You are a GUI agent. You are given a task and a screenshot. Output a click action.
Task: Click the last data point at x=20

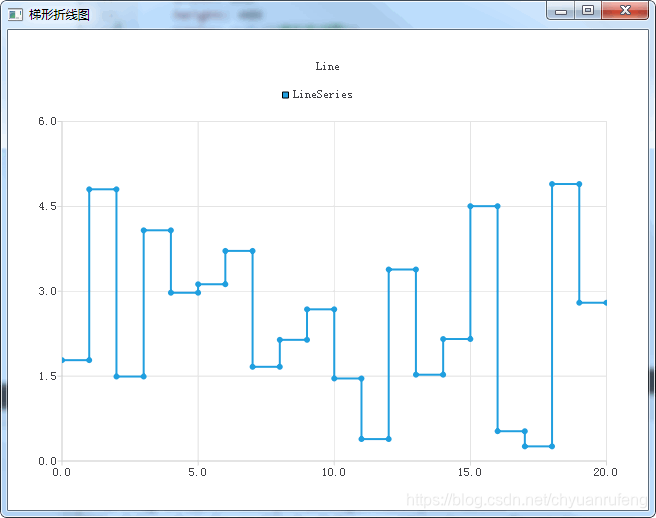[x=606, y=303]
